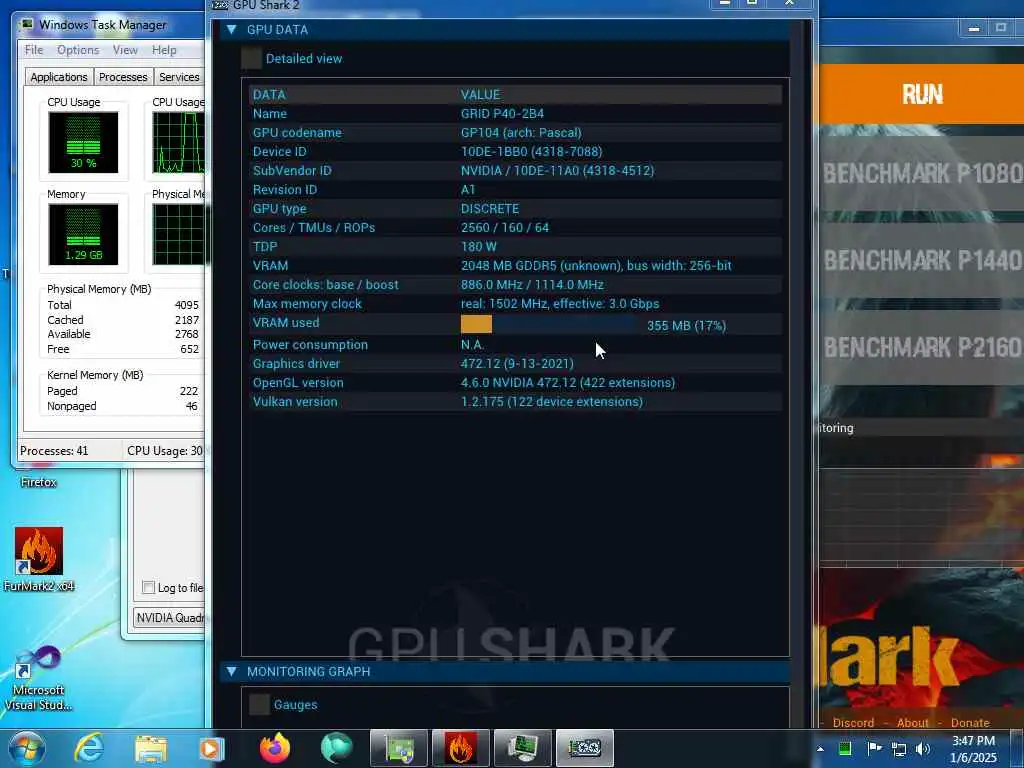Open the View menu in Task Manager

click(x=125, y=50)
